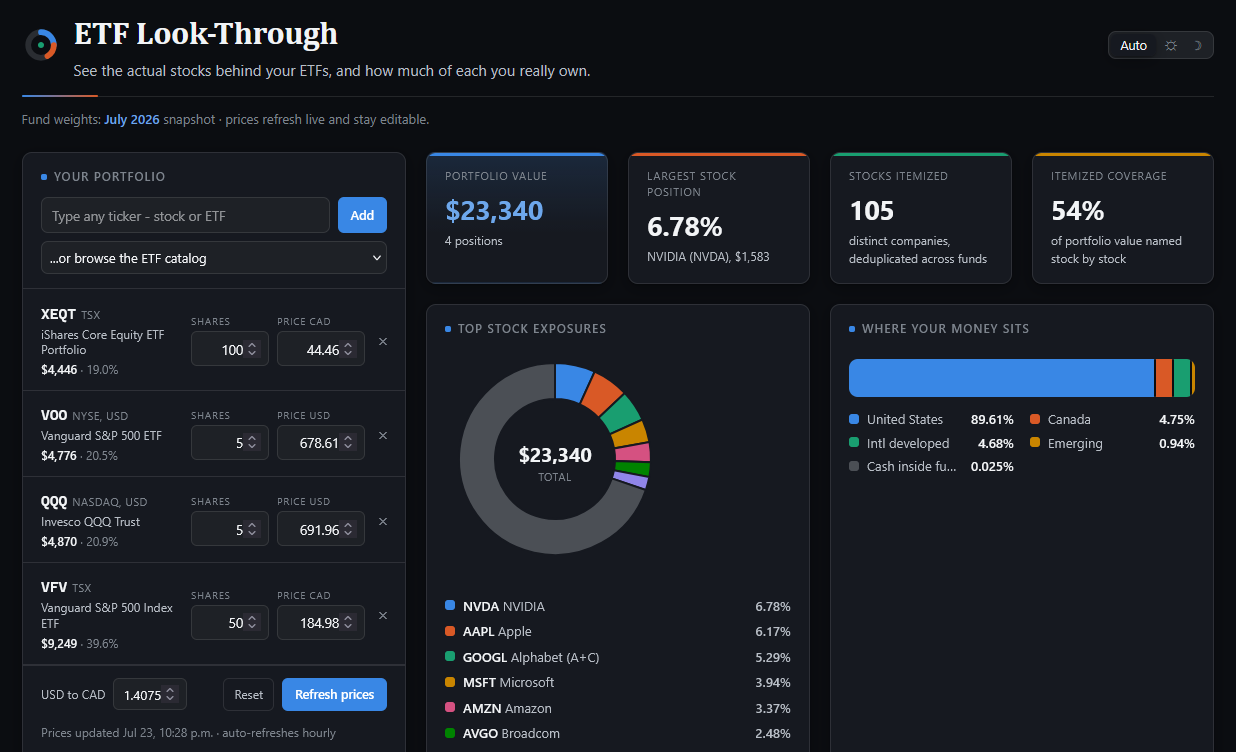The width and height of the screenshot is (1236, 752).
Task: Click the USD to CAD field showing 1.4075
Action: (150, 694)
